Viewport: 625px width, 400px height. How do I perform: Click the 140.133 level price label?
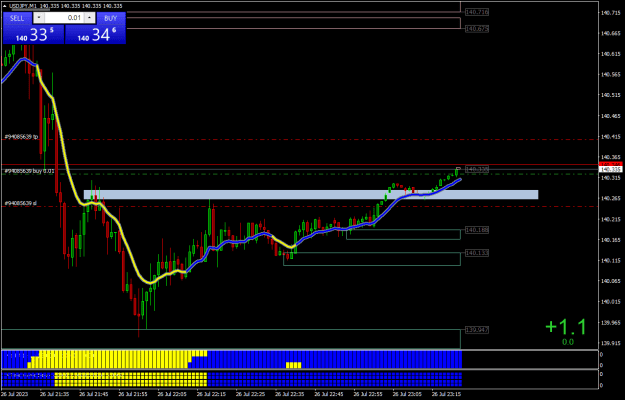point(477,253)
